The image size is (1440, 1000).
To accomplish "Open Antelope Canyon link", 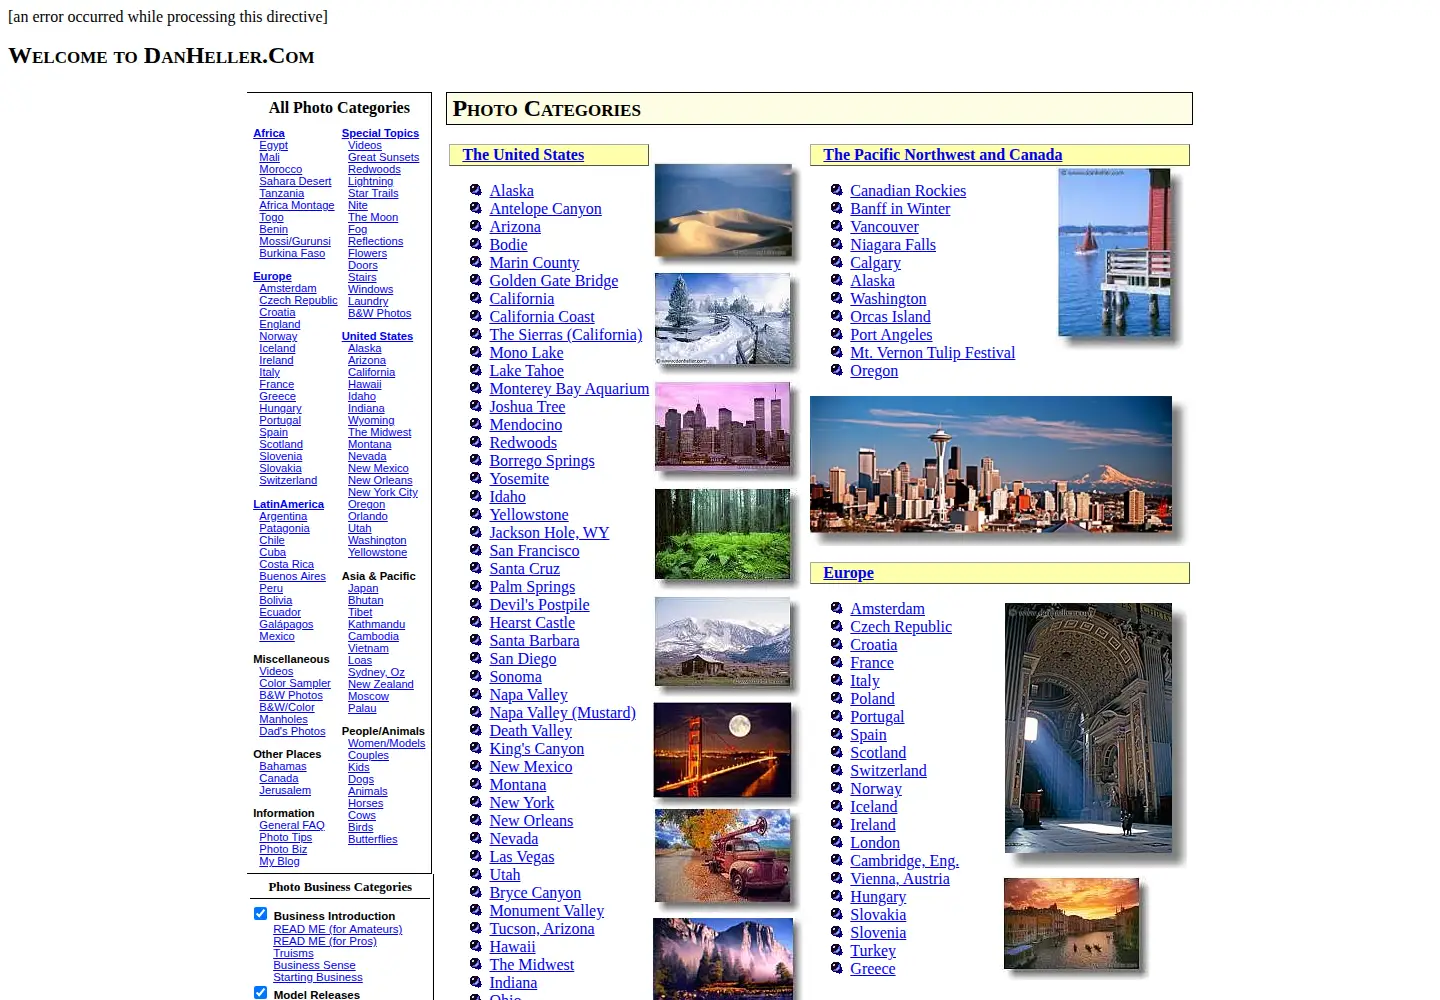I will pyautogui.click(x=545, y=208).
